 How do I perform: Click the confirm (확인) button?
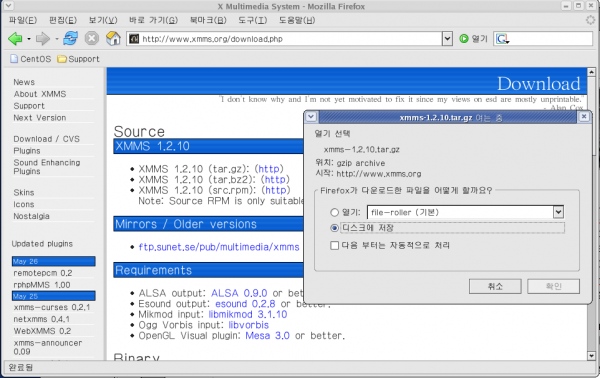553,286
